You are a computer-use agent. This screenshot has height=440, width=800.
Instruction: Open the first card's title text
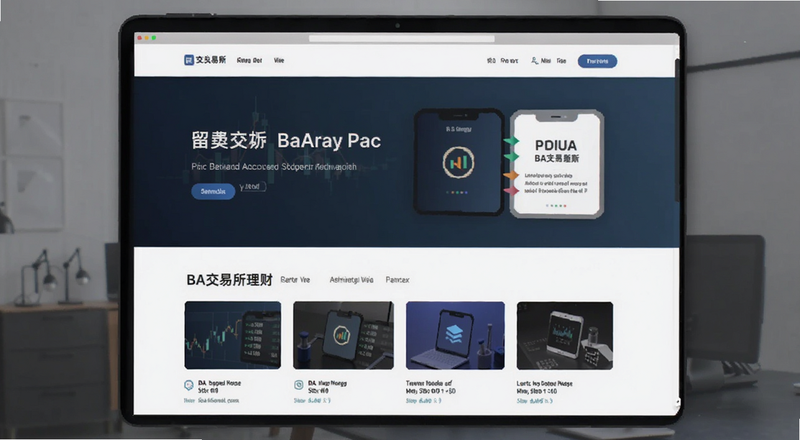219,386
